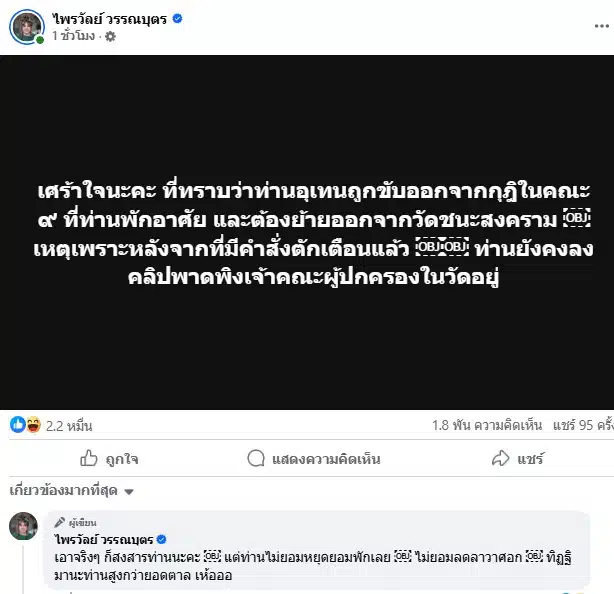View the 1.8 พัน ความคิดเห็น comments count
The width and height of the screenshot is (614, 594).
click(x=487, y=425)
